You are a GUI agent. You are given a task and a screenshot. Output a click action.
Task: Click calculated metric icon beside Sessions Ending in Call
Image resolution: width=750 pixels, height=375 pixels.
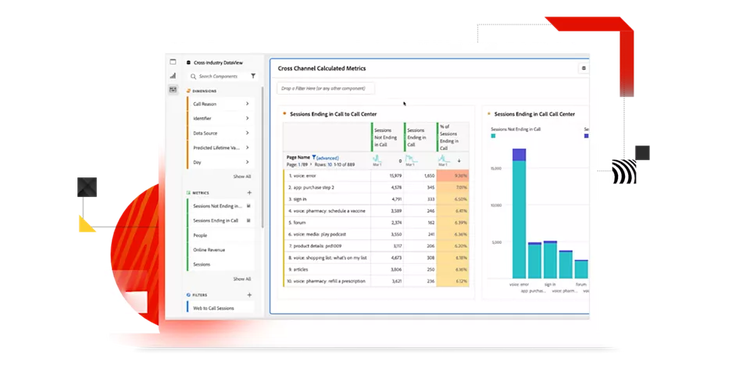[x=248, y=221]
